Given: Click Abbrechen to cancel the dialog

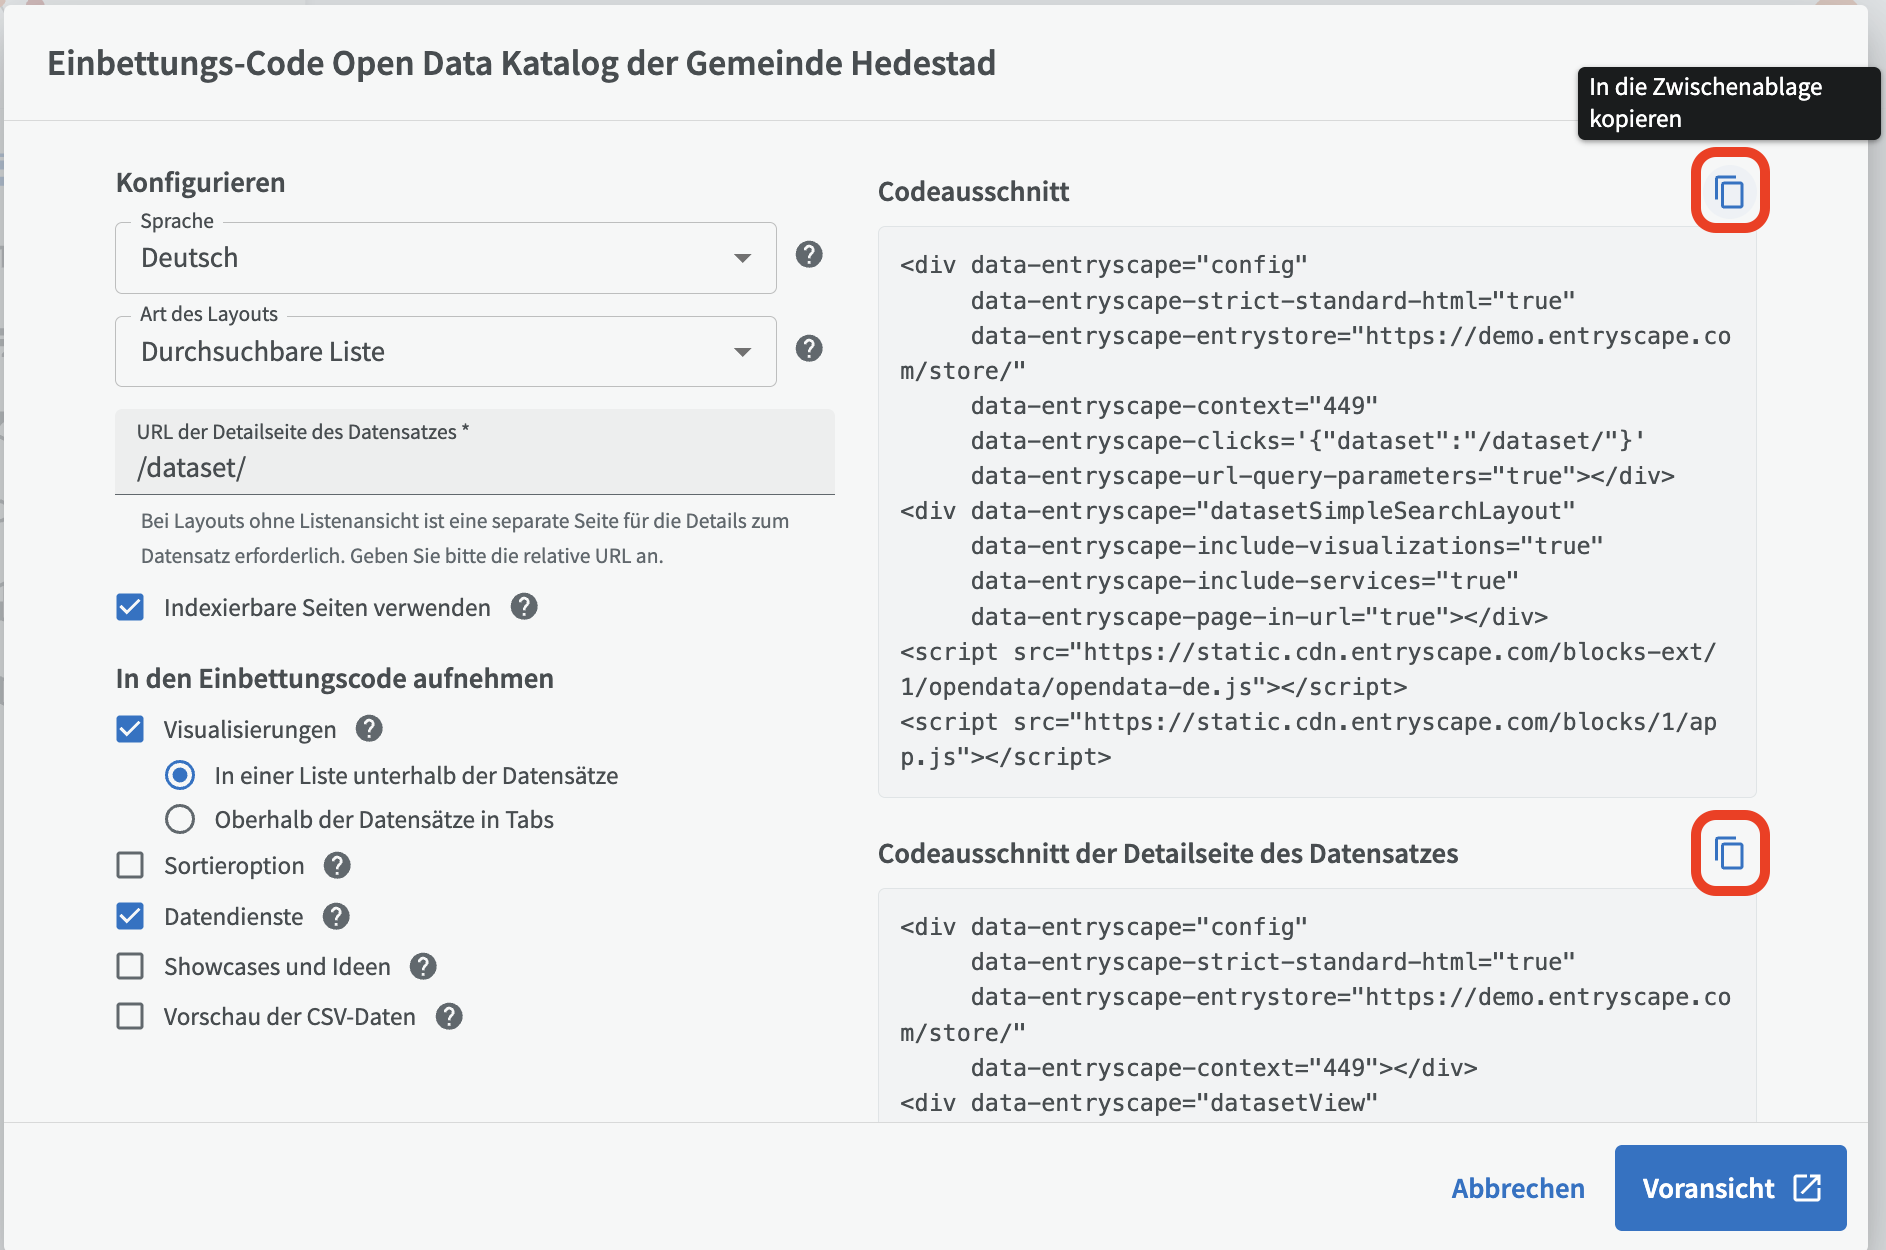Looking at the screenshot, I should 1518,1188.
